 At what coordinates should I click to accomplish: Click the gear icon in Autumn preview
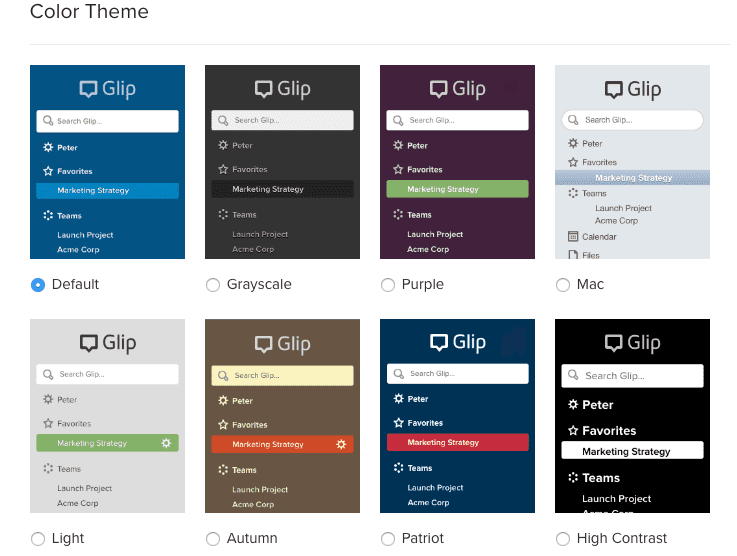coord(341,444)
